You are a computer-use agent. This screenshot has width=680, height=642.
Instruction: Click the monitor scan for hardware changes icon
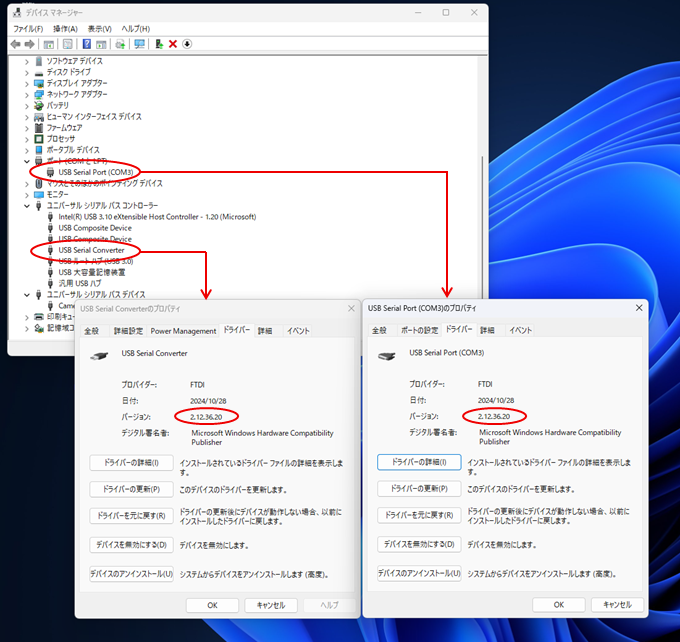(x=139, y=44)
